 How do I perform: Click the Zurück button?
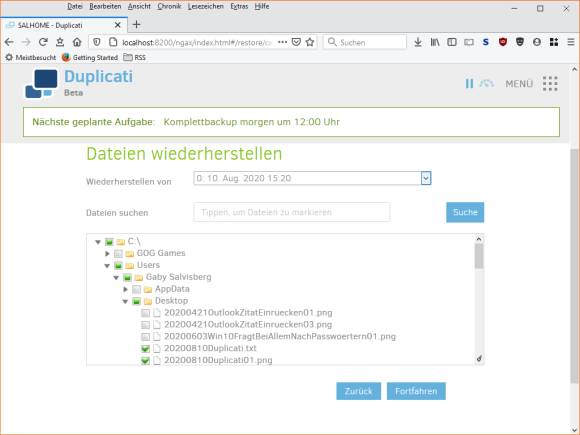pyautogui.click(x=358, y=391)
